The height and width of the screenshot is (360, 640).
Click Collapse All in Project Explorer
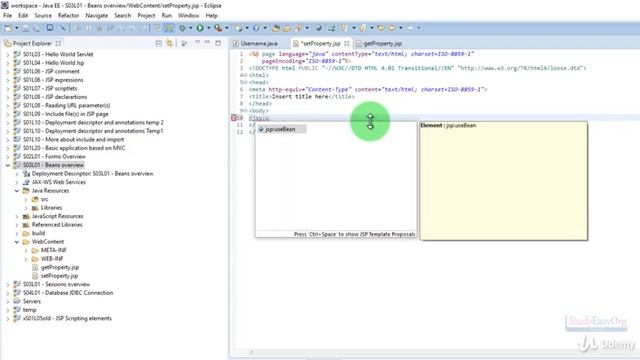click(159, 43)
